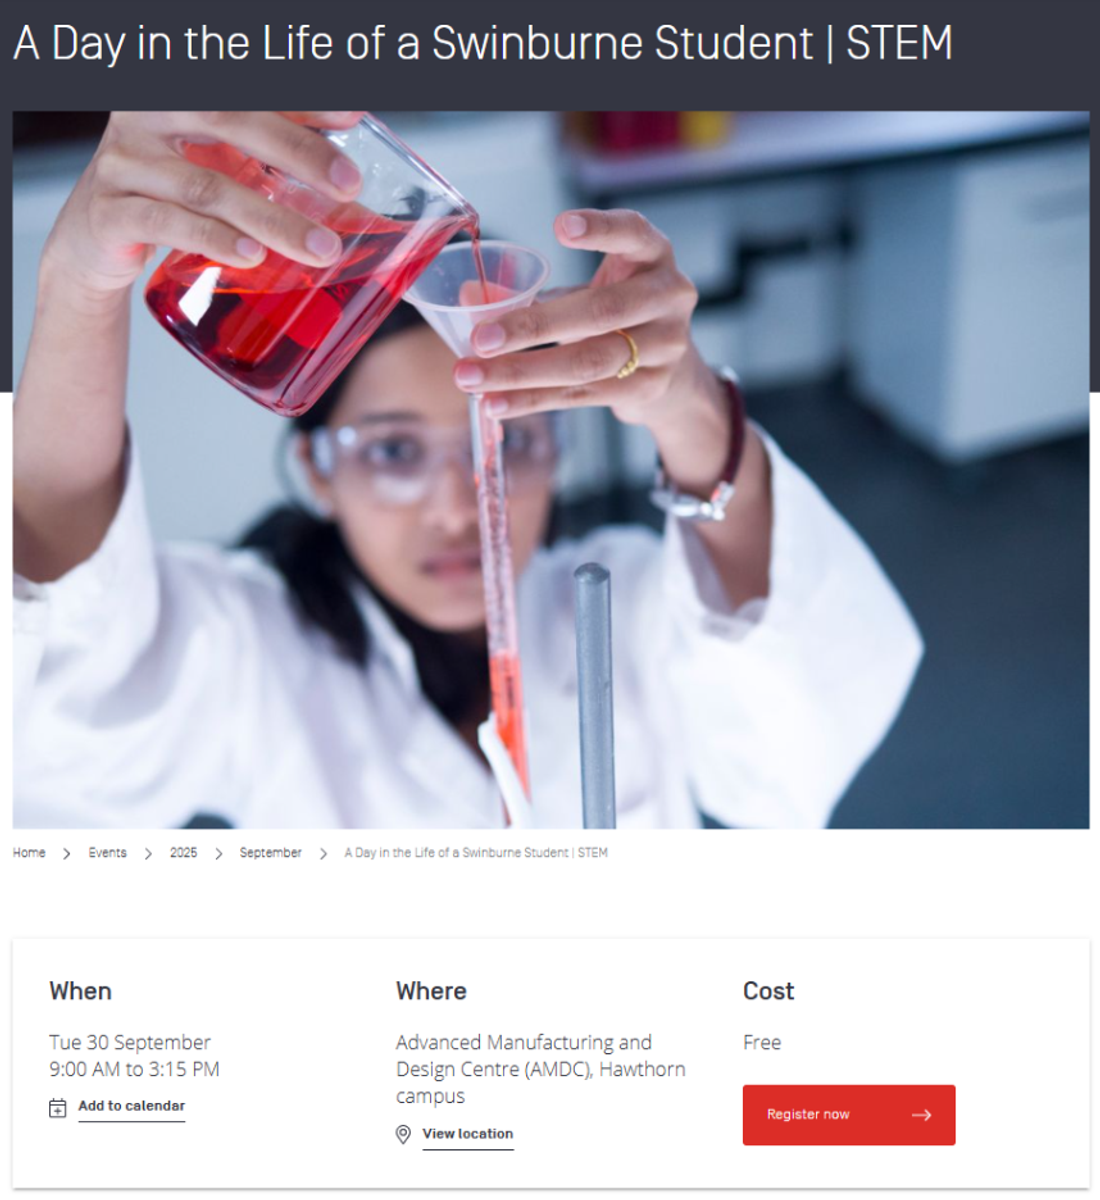Click the current page breadcrumb title
The height and width of the screenshot is (1200, 1100).
(x=476, y=853)
